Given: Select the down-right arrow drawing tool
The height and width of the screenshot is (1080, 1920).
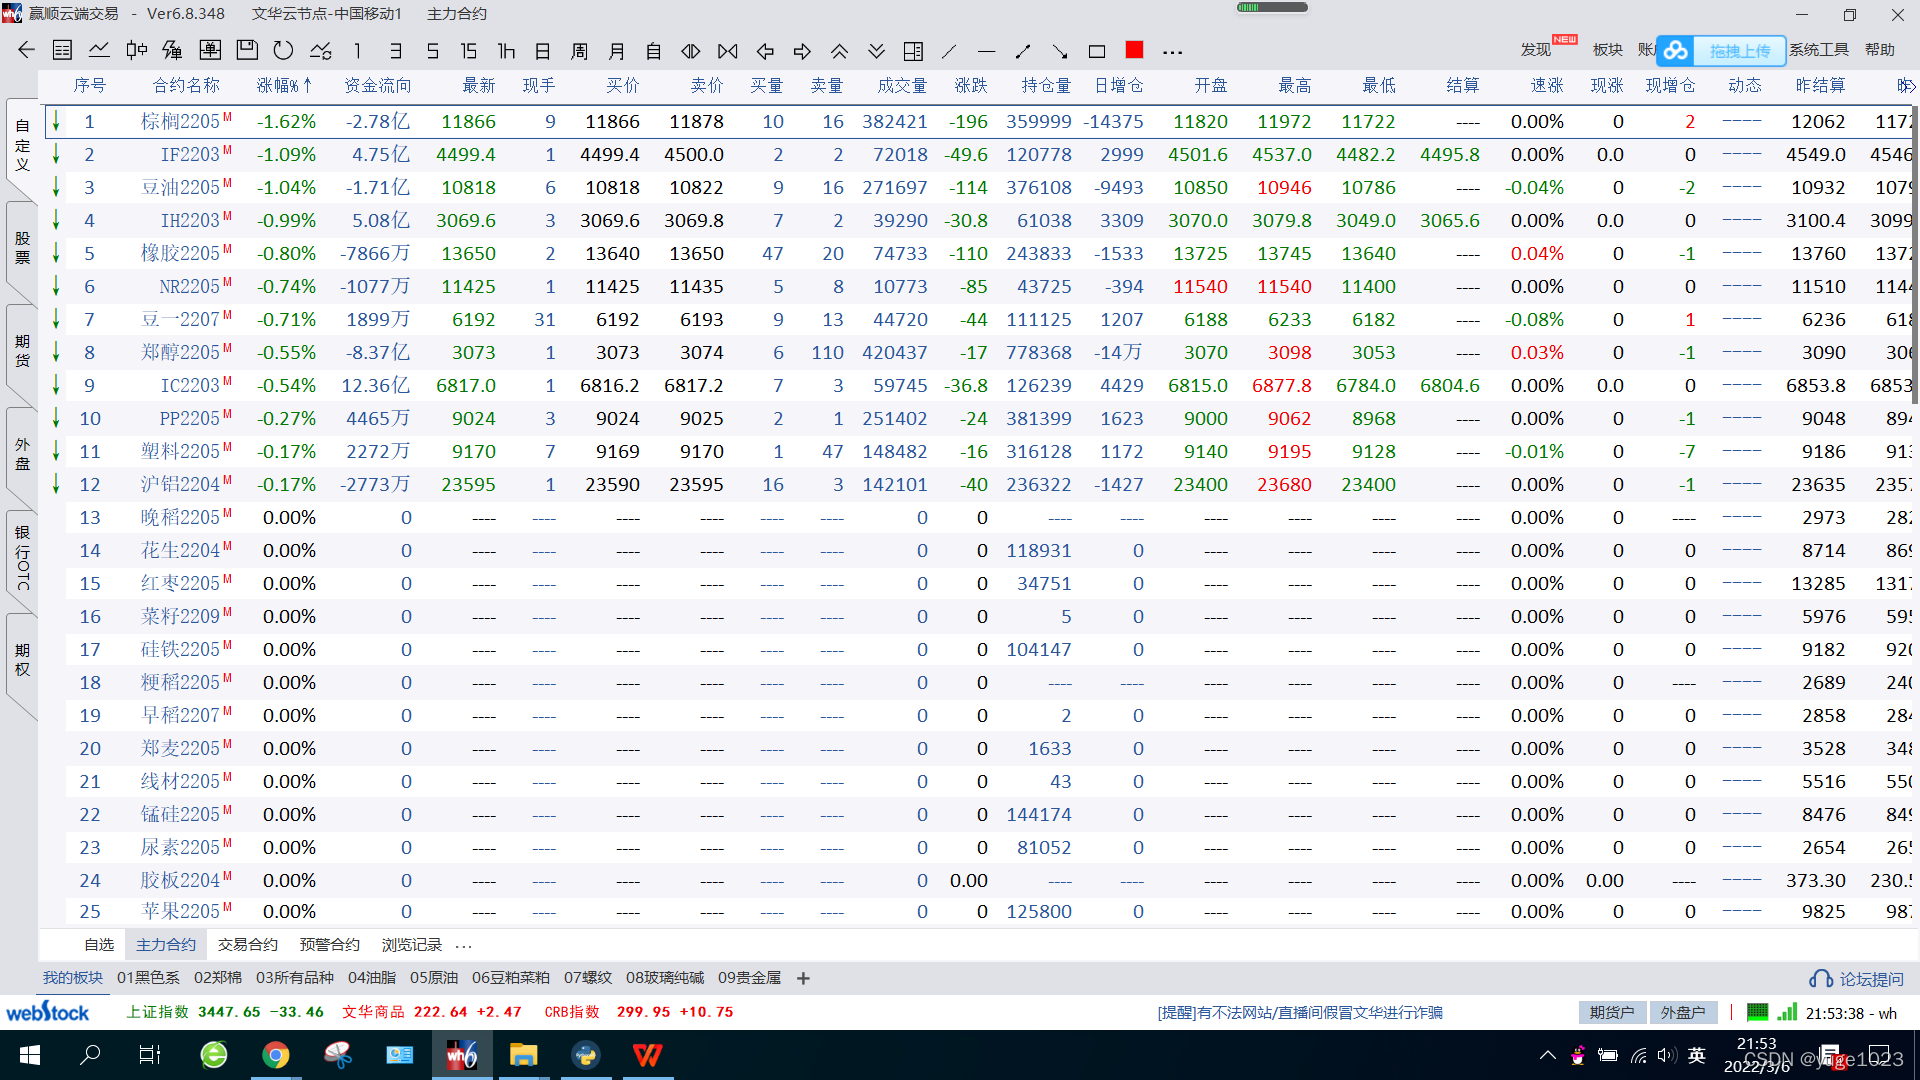Looking at the screenshot, I should click(x=1060, y=51).
